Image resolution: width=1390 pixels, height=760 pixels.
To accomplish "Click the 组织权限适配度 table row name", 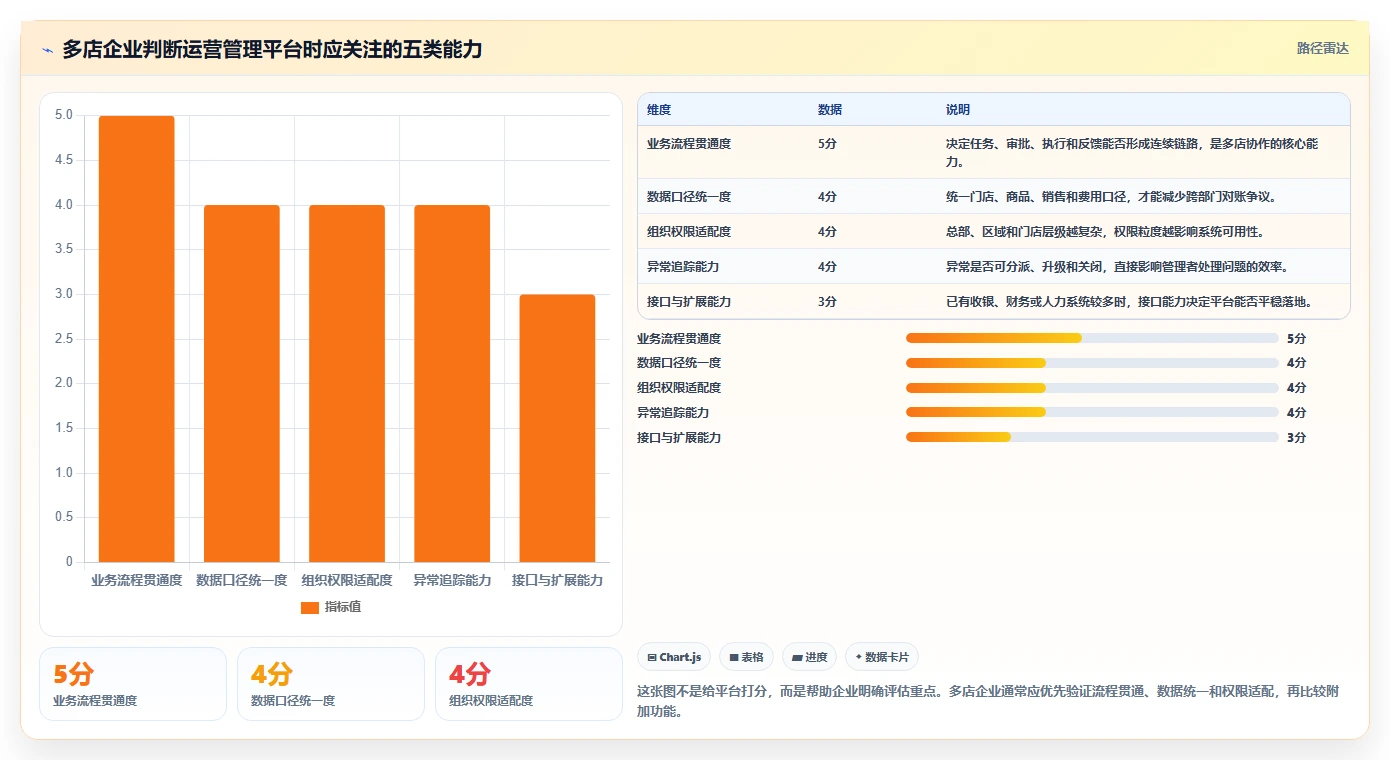I will pos(689,232).
